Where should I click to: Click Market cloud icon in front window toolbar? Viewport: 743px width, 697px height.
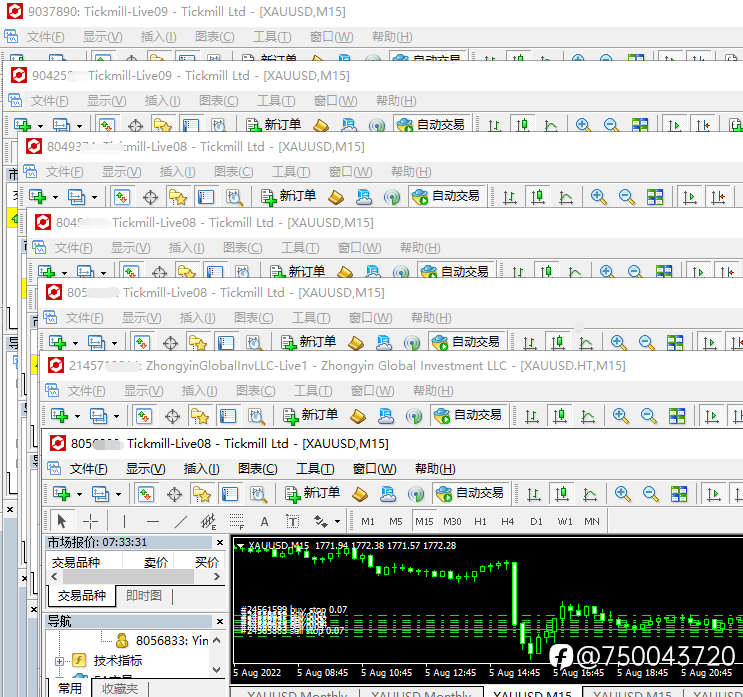[388, 494]
